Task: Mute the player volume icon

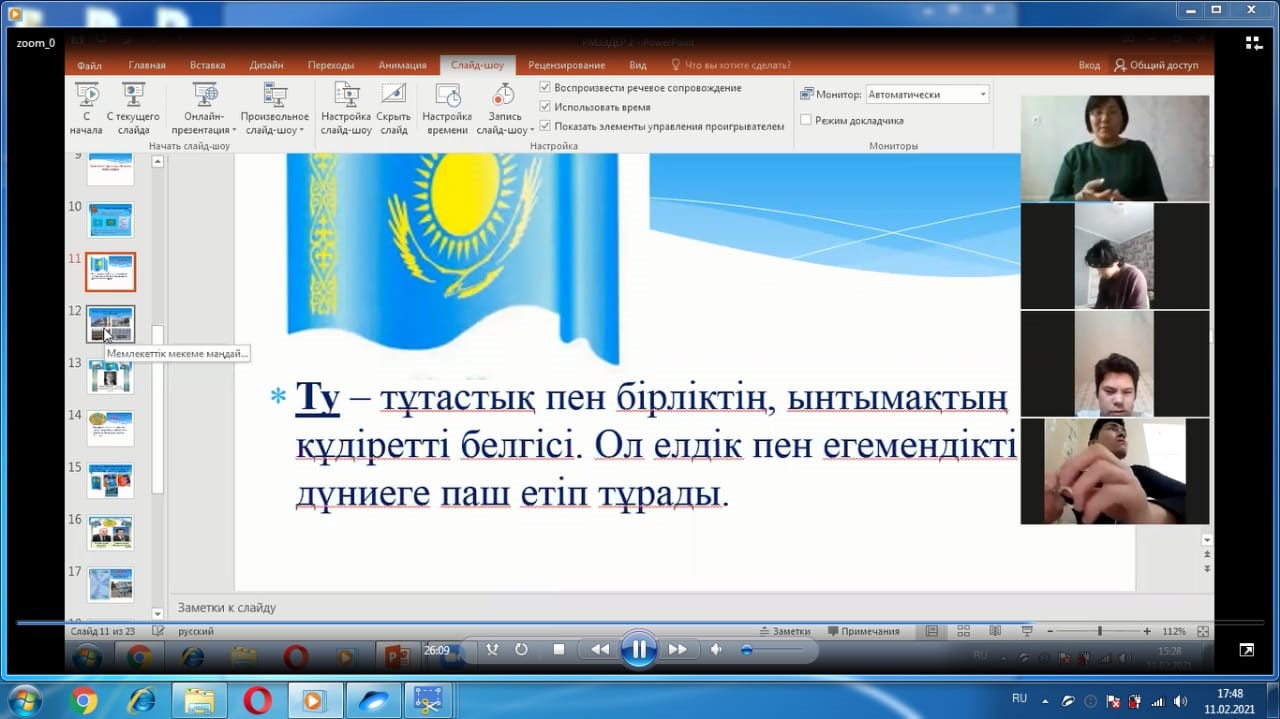Action: (x=716, y=650)
